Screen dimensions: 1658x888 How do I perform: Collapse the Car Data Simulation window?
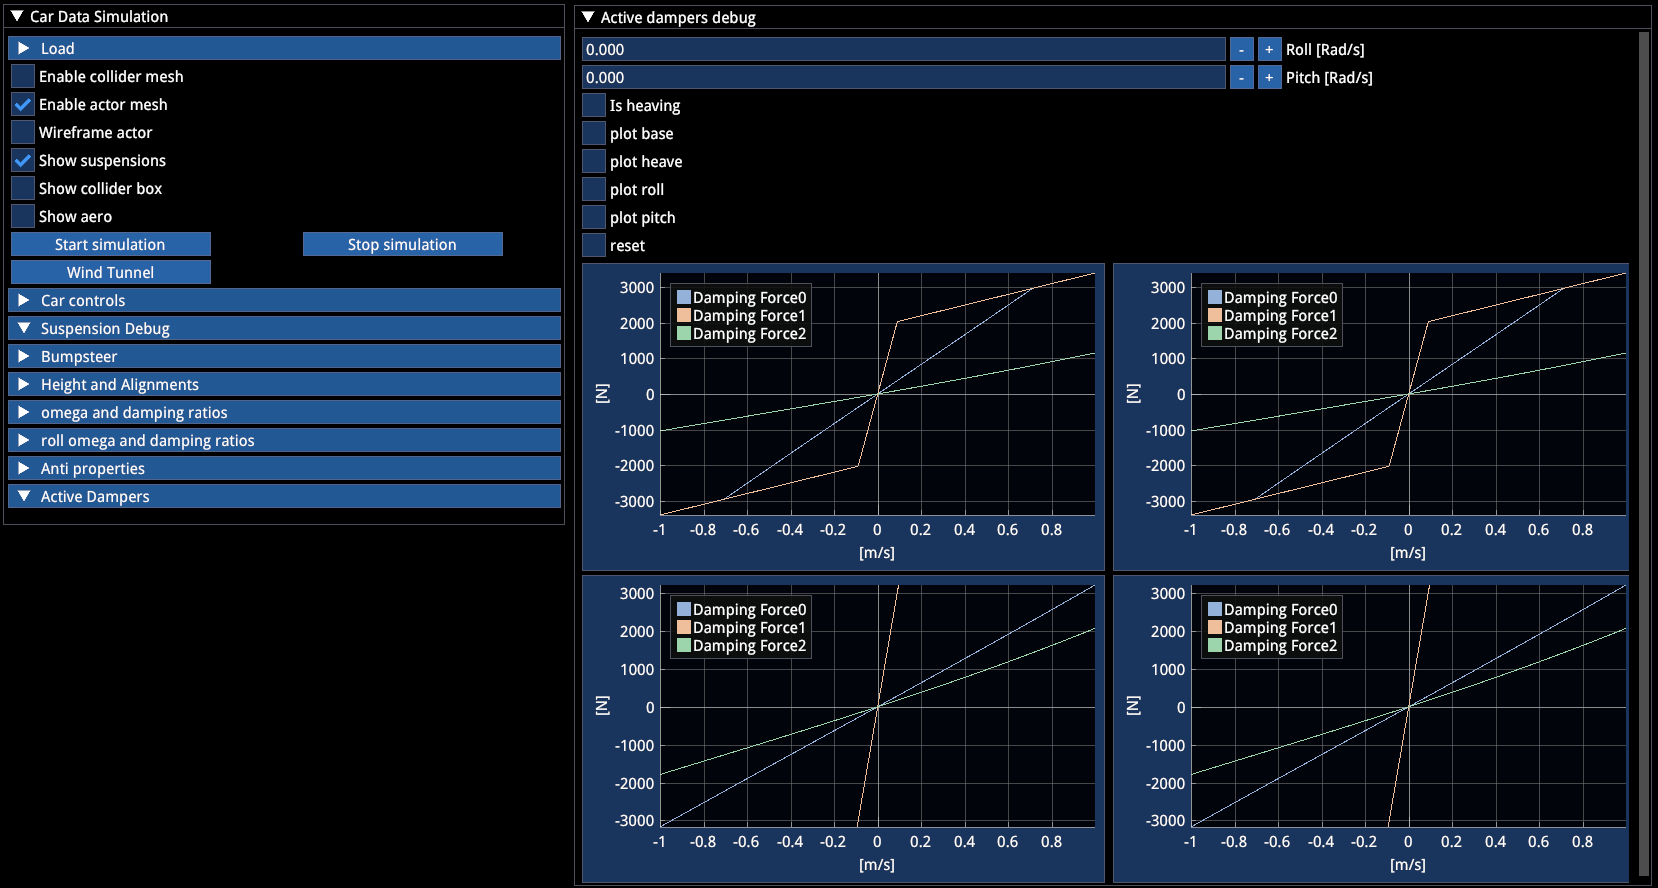17,16
